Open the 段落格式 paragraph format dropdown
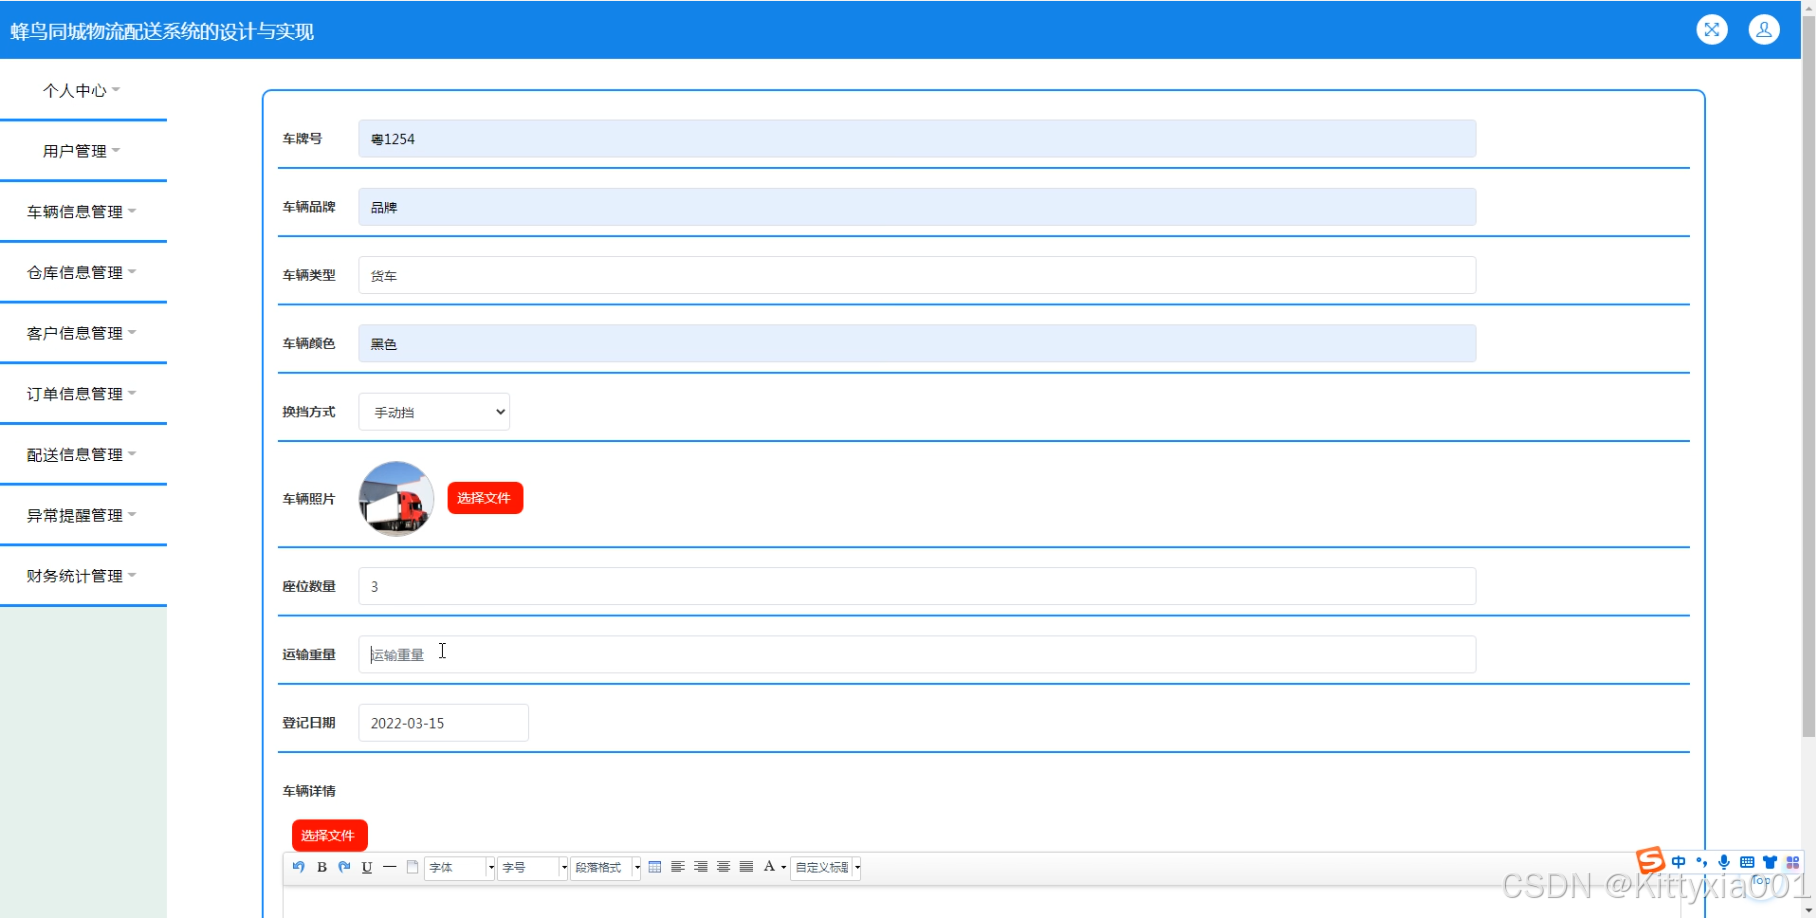The height and width of the screenshot is (918, 1816). tap(605, 868)
